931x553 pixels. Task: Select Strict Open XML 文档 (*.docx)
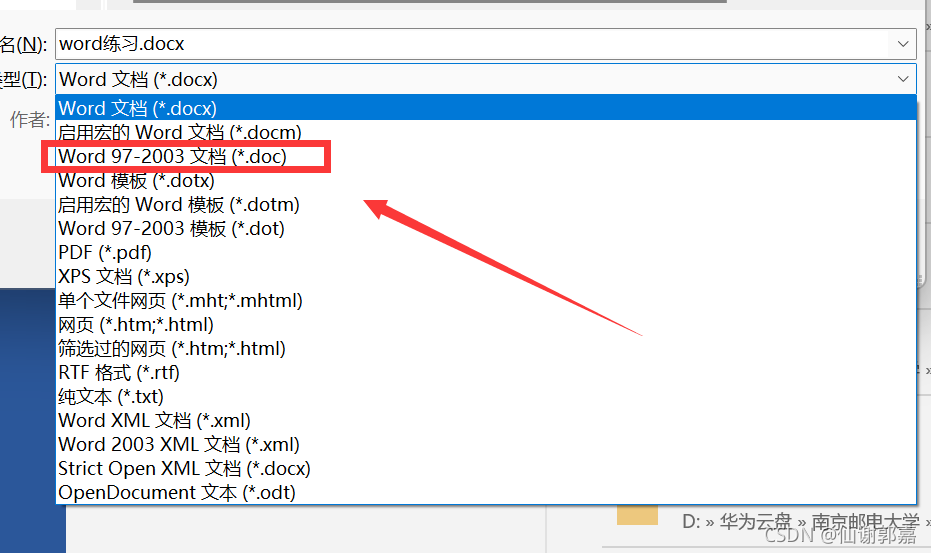[486, 469]
